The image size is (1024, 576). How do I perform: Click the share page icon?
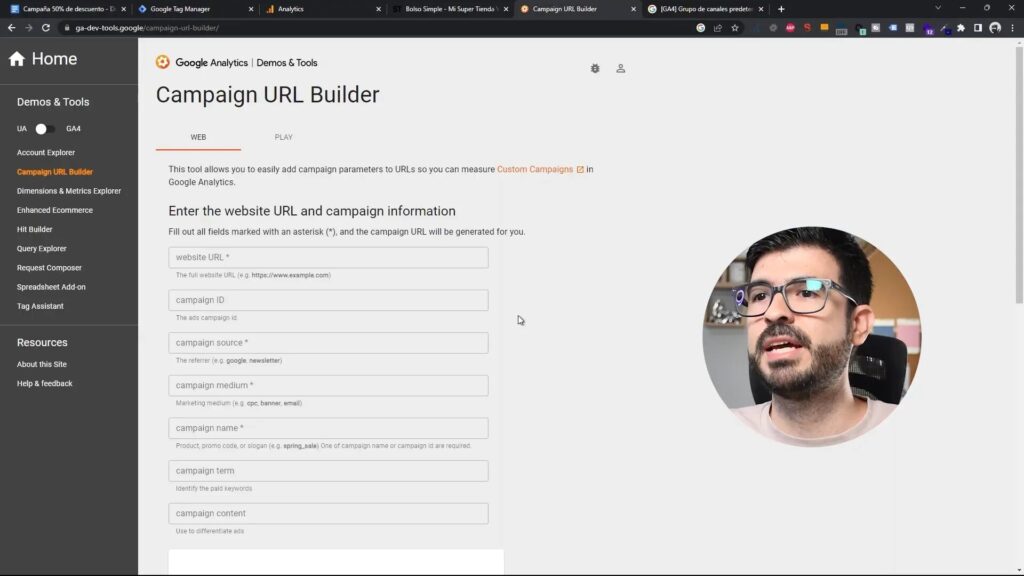[x=718, y=28]
